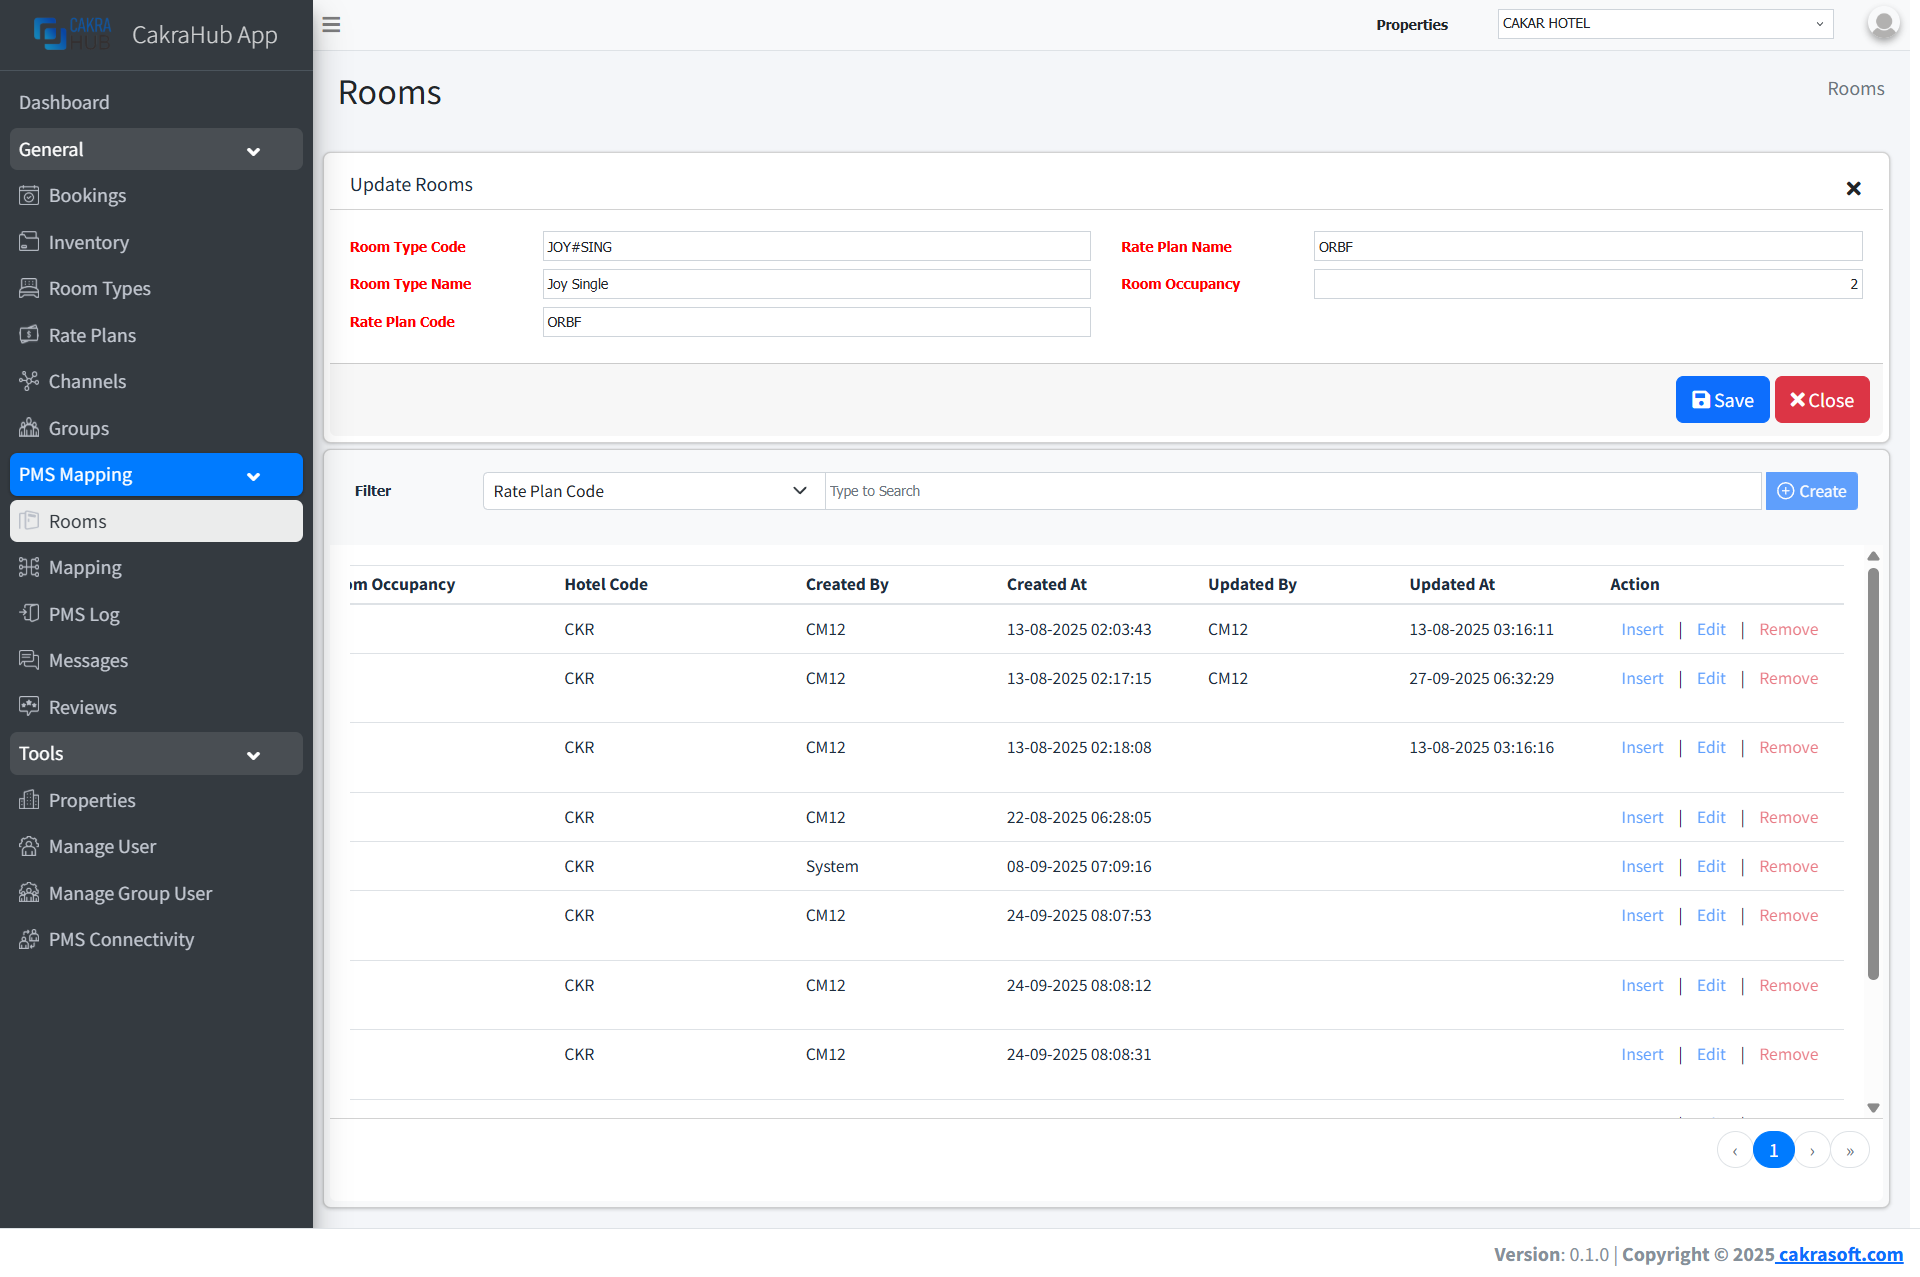The image size is (1920, 1277).
Task: Click the hamburger menu icon
Action: tap(331, 25)
